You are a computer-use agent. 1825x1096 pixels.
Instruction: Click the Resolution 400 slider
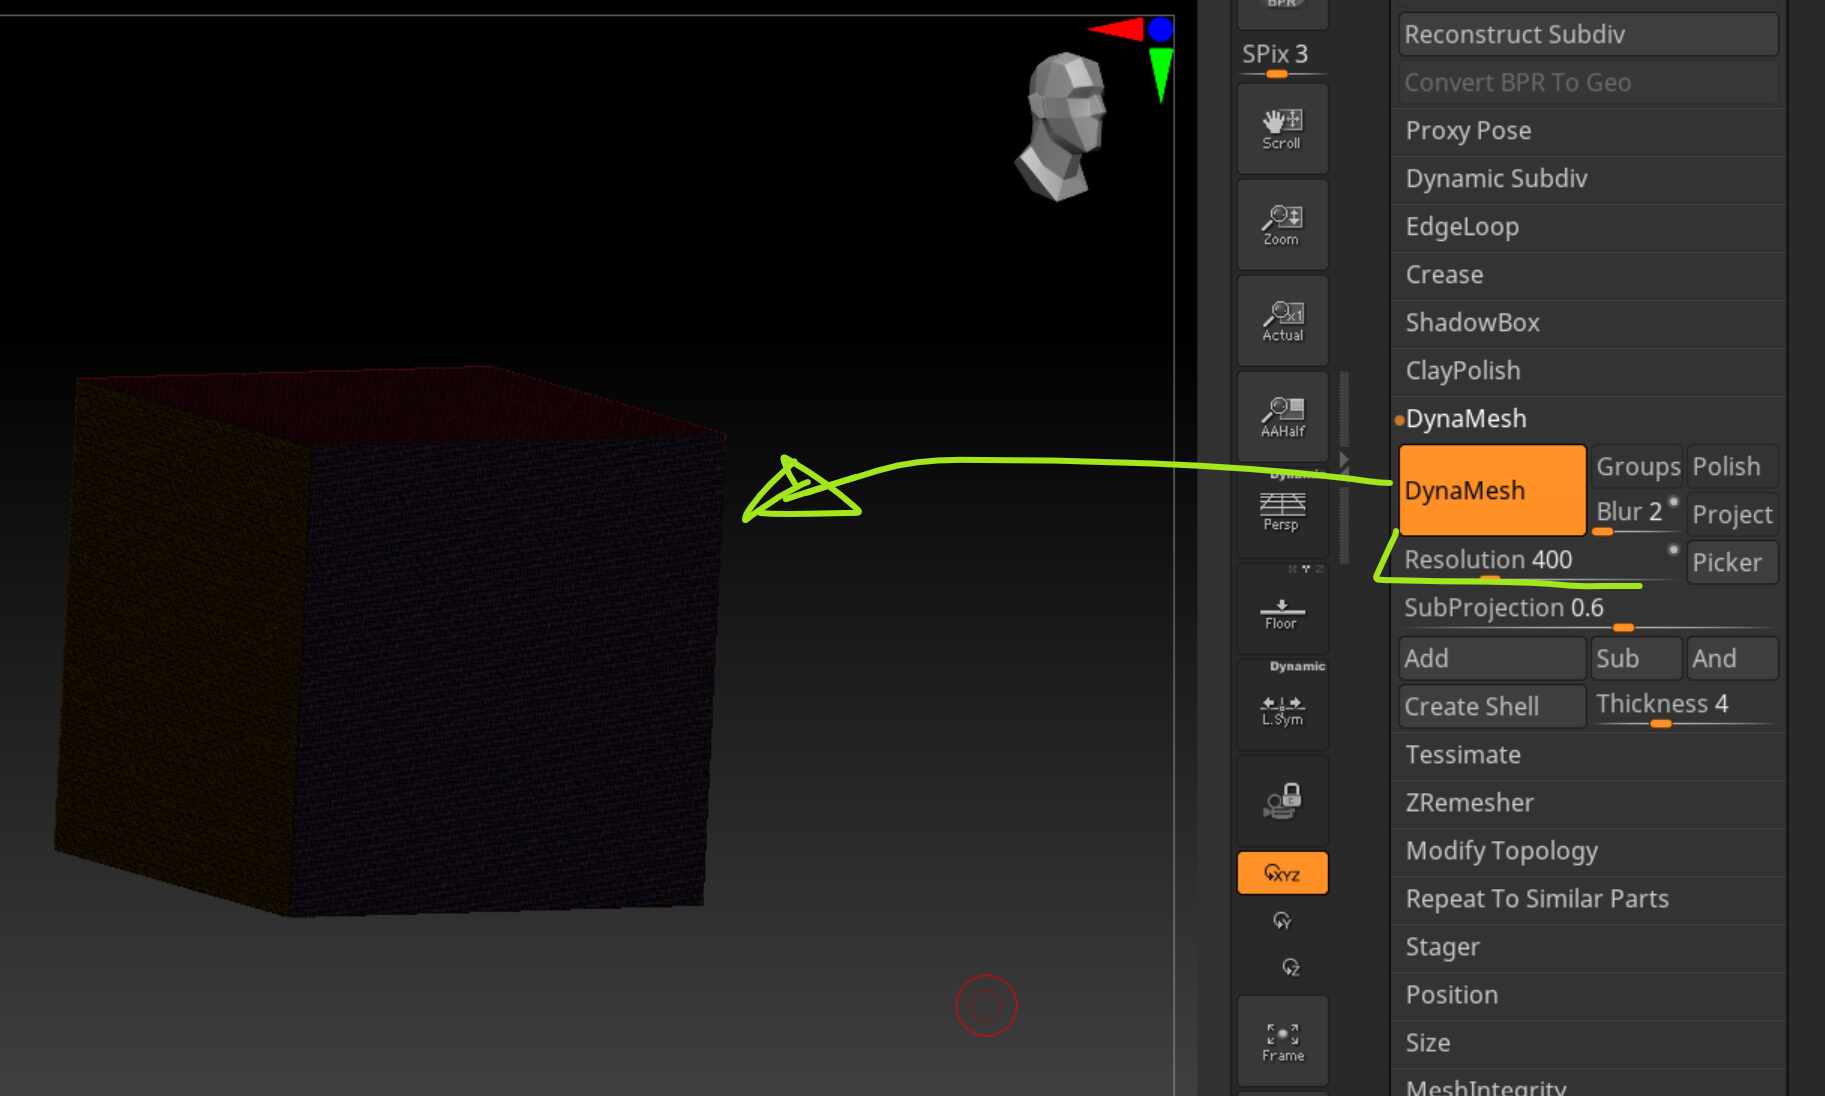1539,560
